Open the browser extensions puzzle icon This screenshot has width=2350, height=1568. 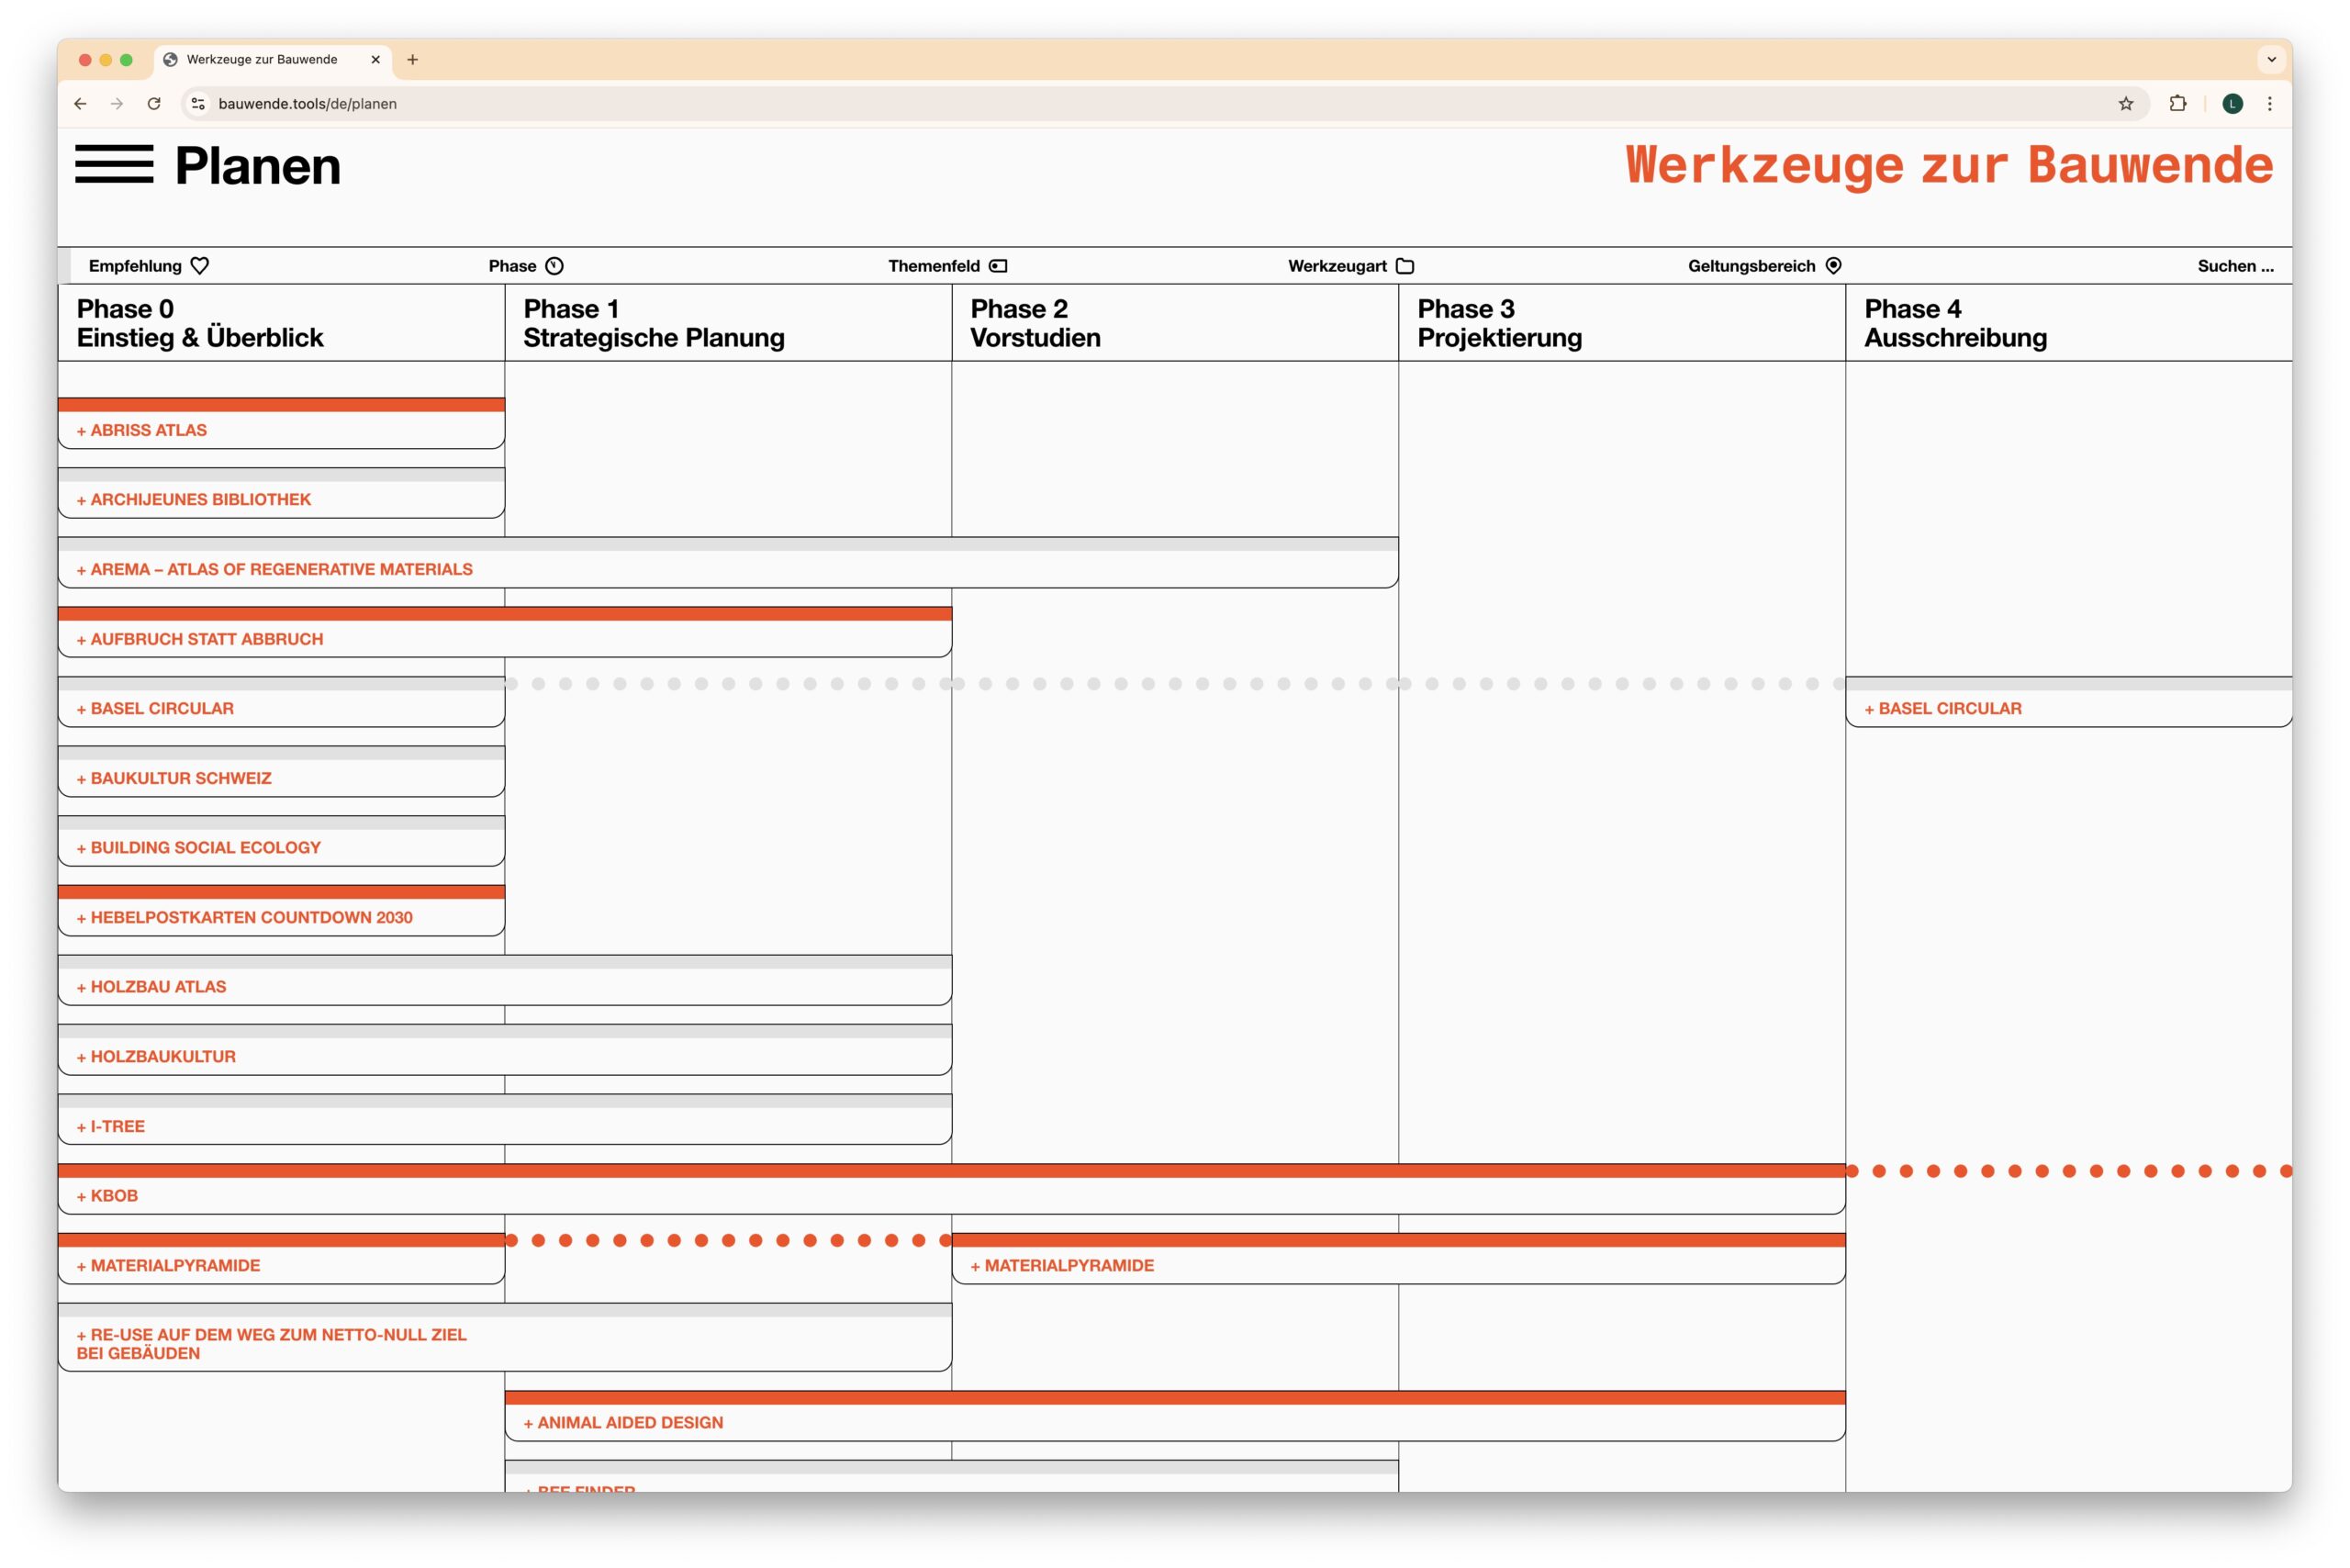(2177, 104)
